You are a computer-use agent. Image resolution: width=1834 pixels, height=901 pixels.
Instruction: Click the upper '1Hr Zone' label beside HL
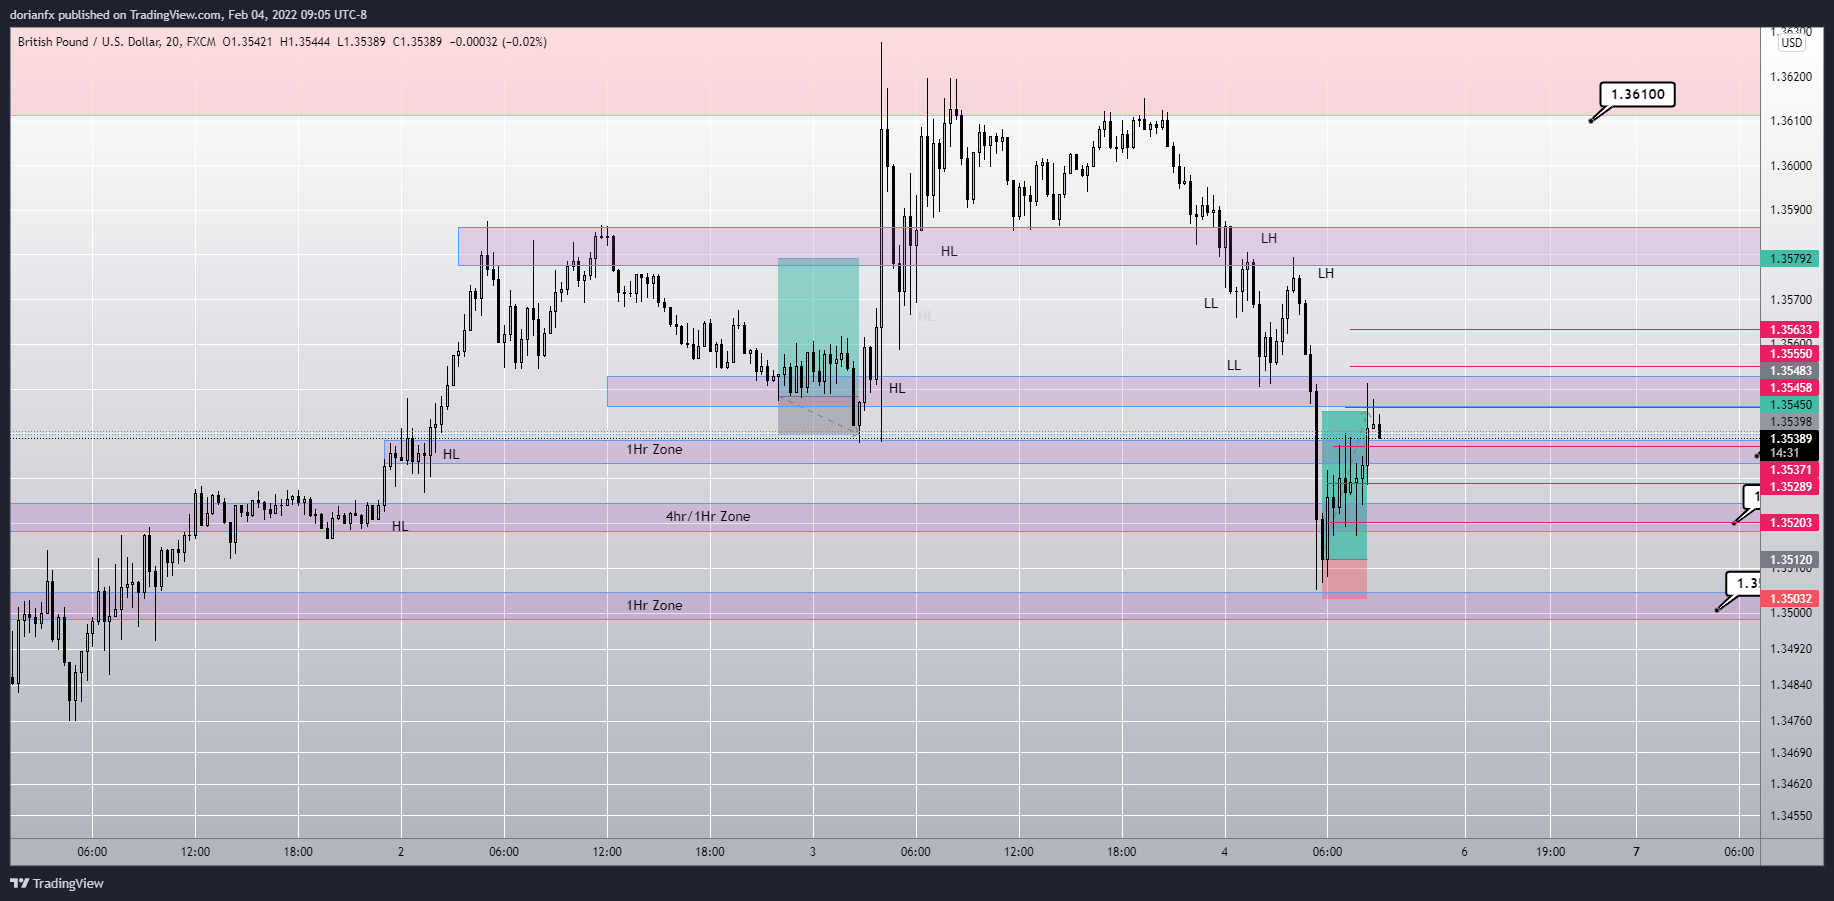pos(654,449)
